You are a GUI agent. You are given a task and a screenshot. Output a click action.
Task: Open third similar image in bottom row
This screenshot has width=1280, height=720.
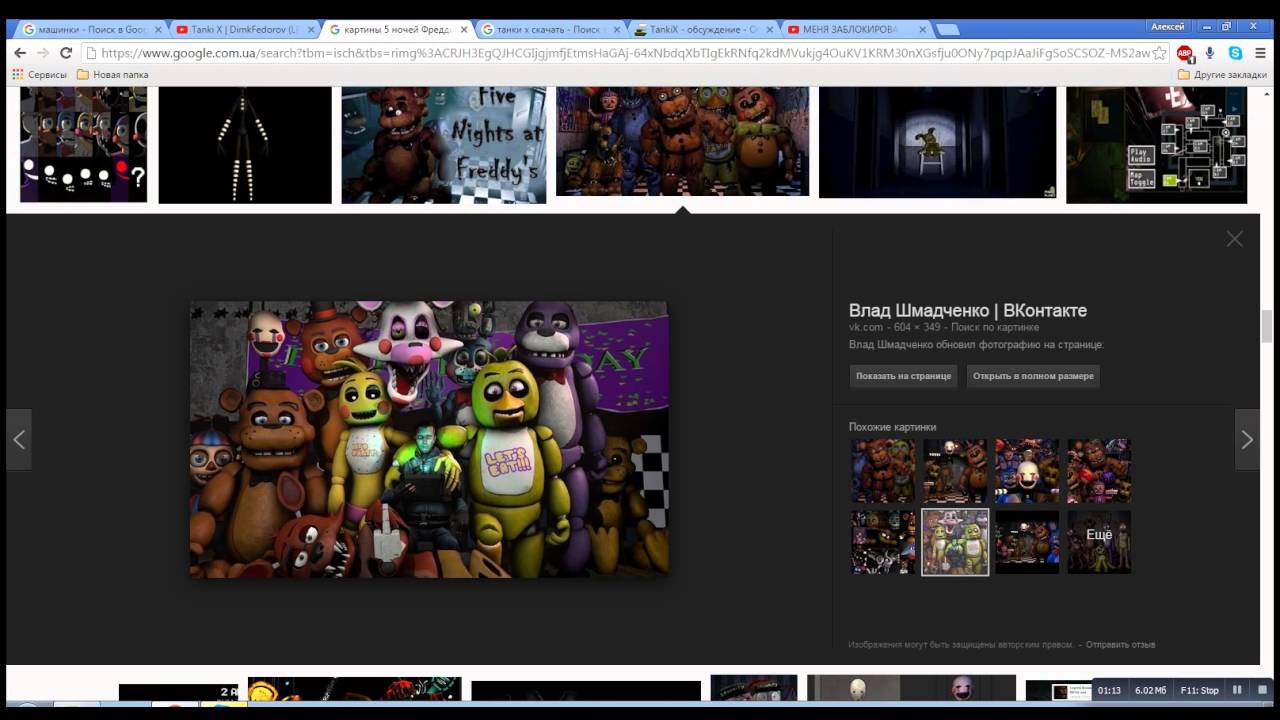1027,542
